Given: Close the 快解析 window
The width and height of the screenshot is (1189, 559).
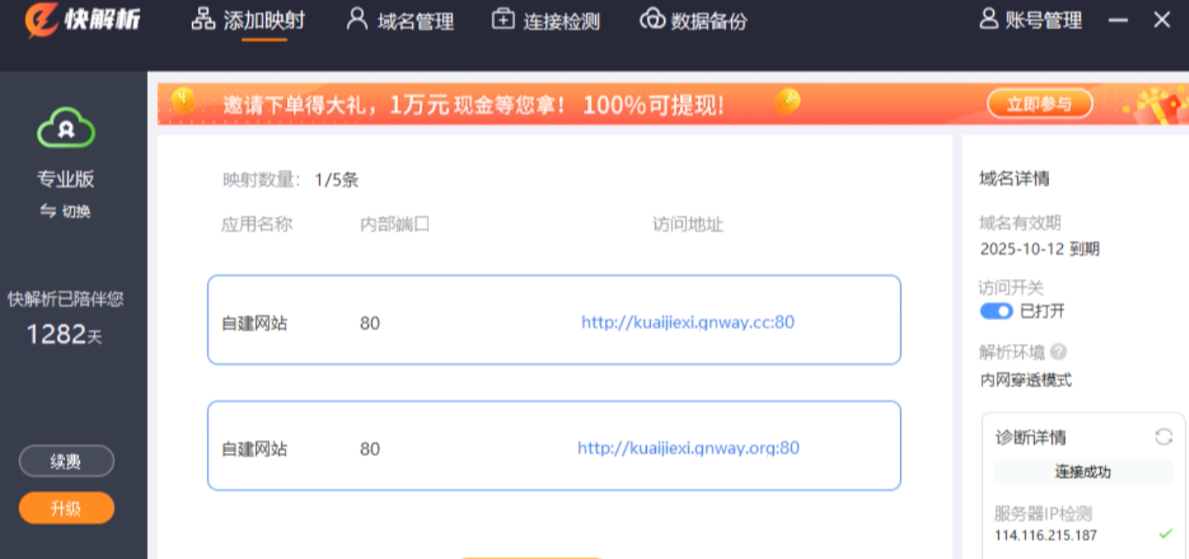Looking at the screenshot, I should pos(1162,20).
